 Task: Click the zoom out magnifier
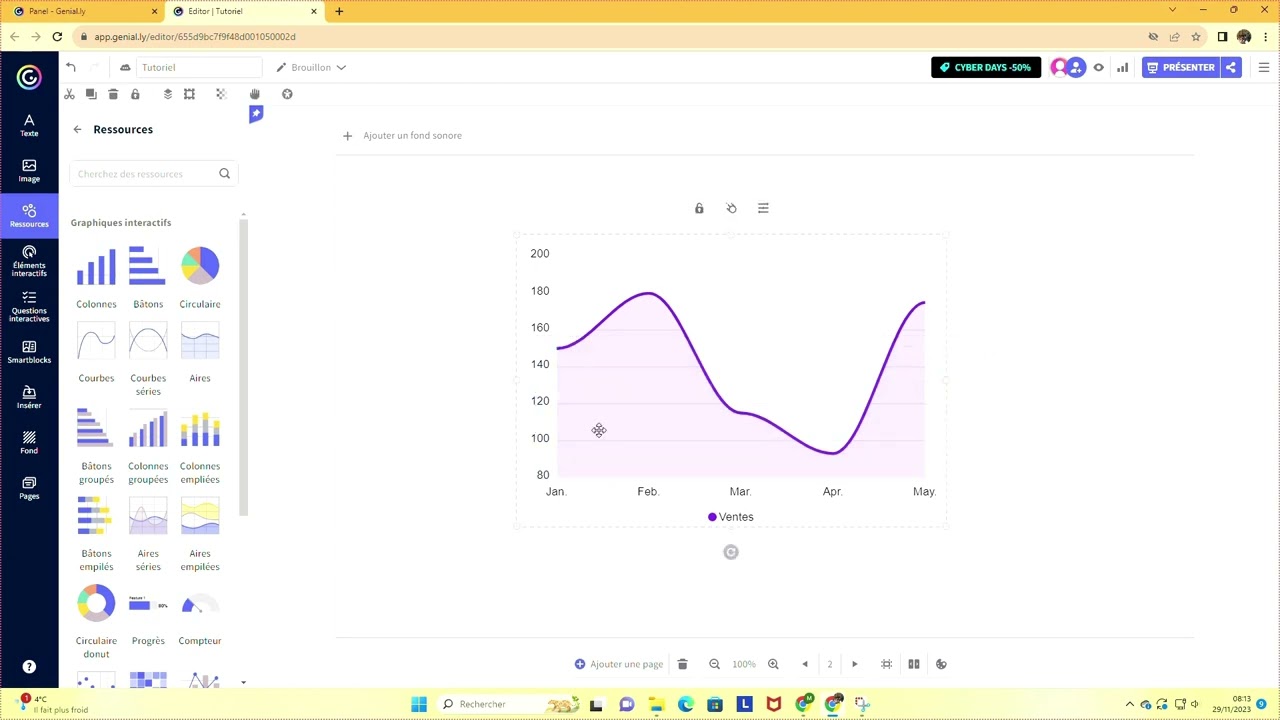[x=714, y=664]
